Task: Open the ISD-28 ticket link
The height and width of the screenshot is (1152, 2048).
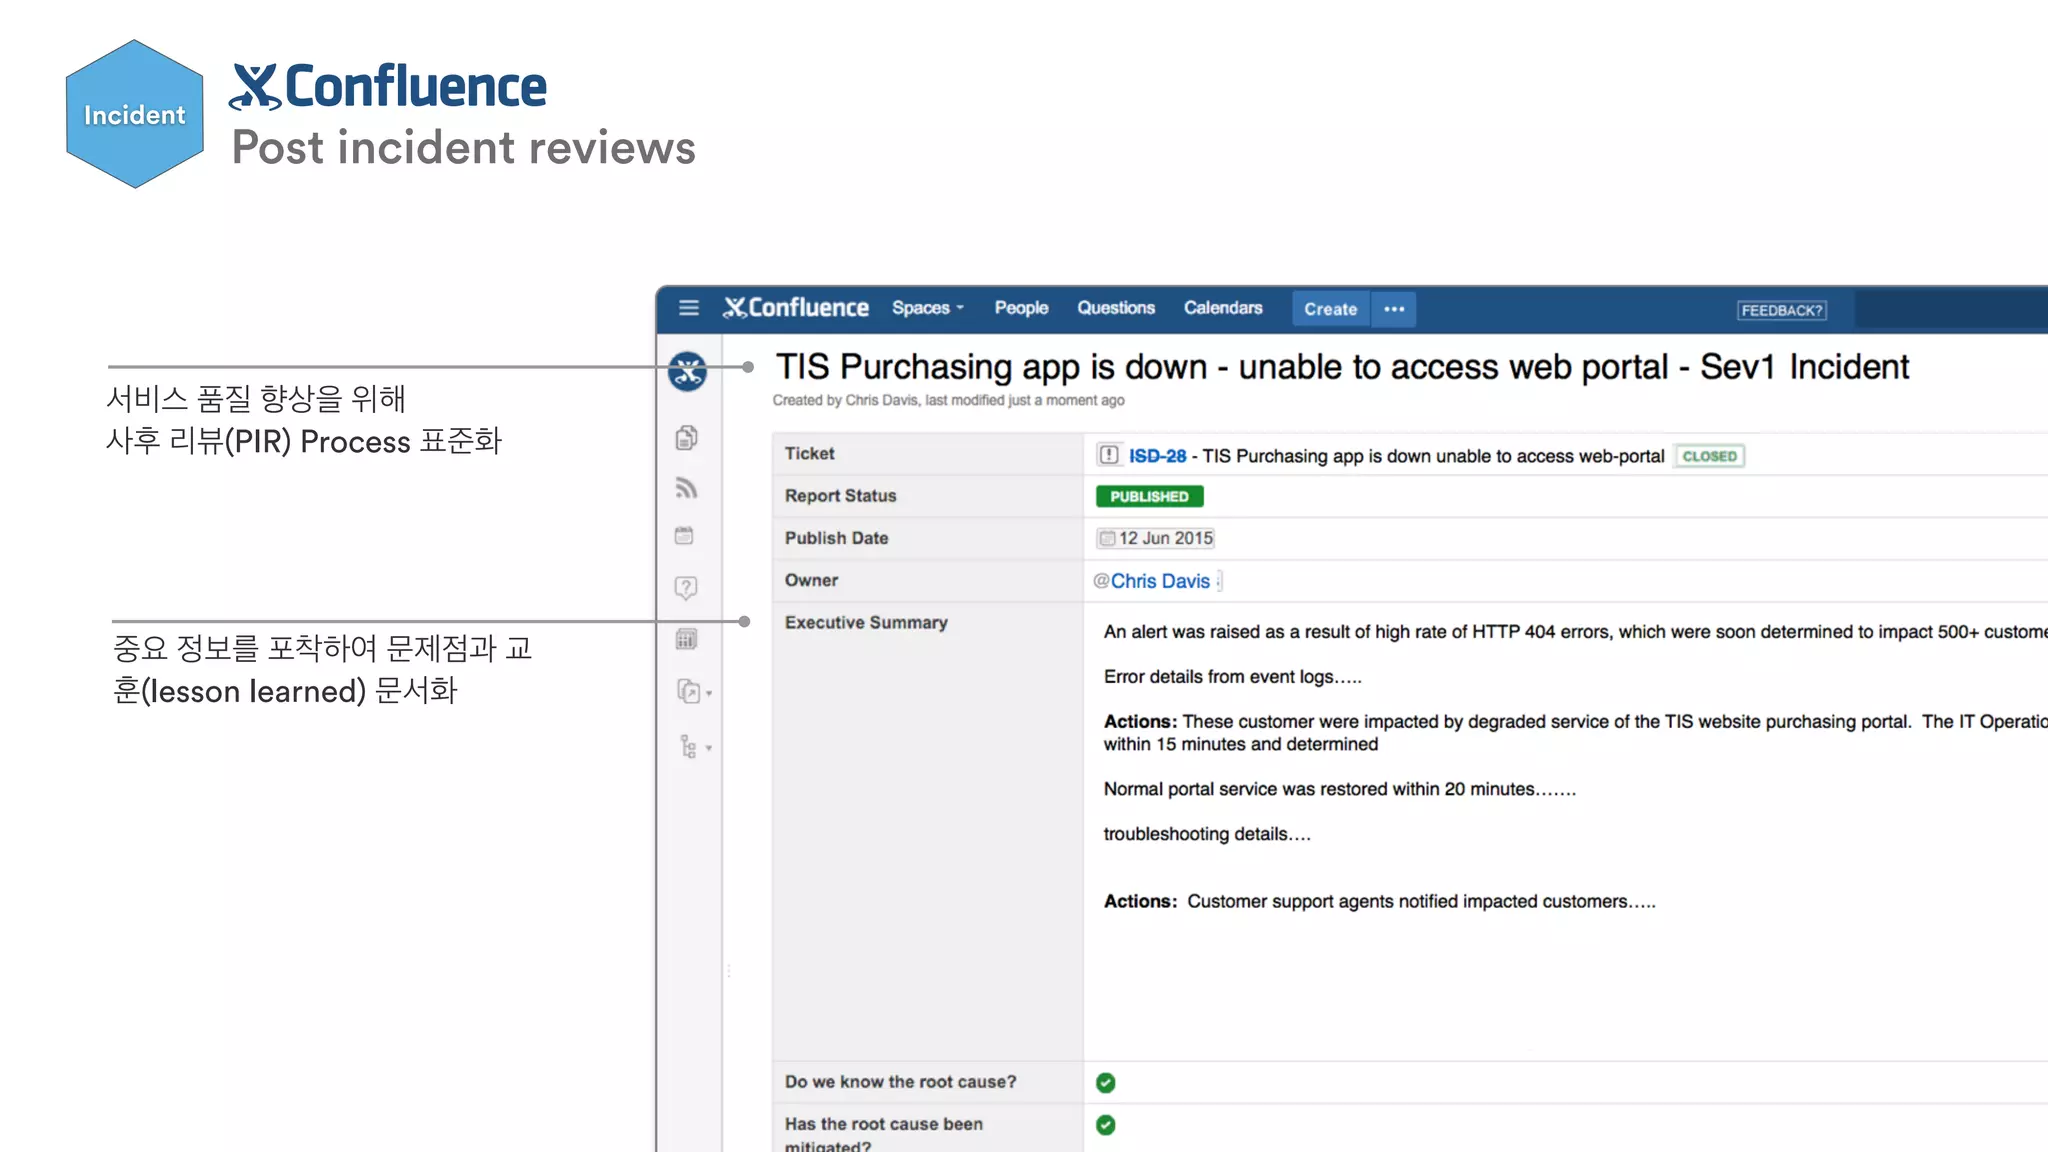Action: coord(1157,456)
